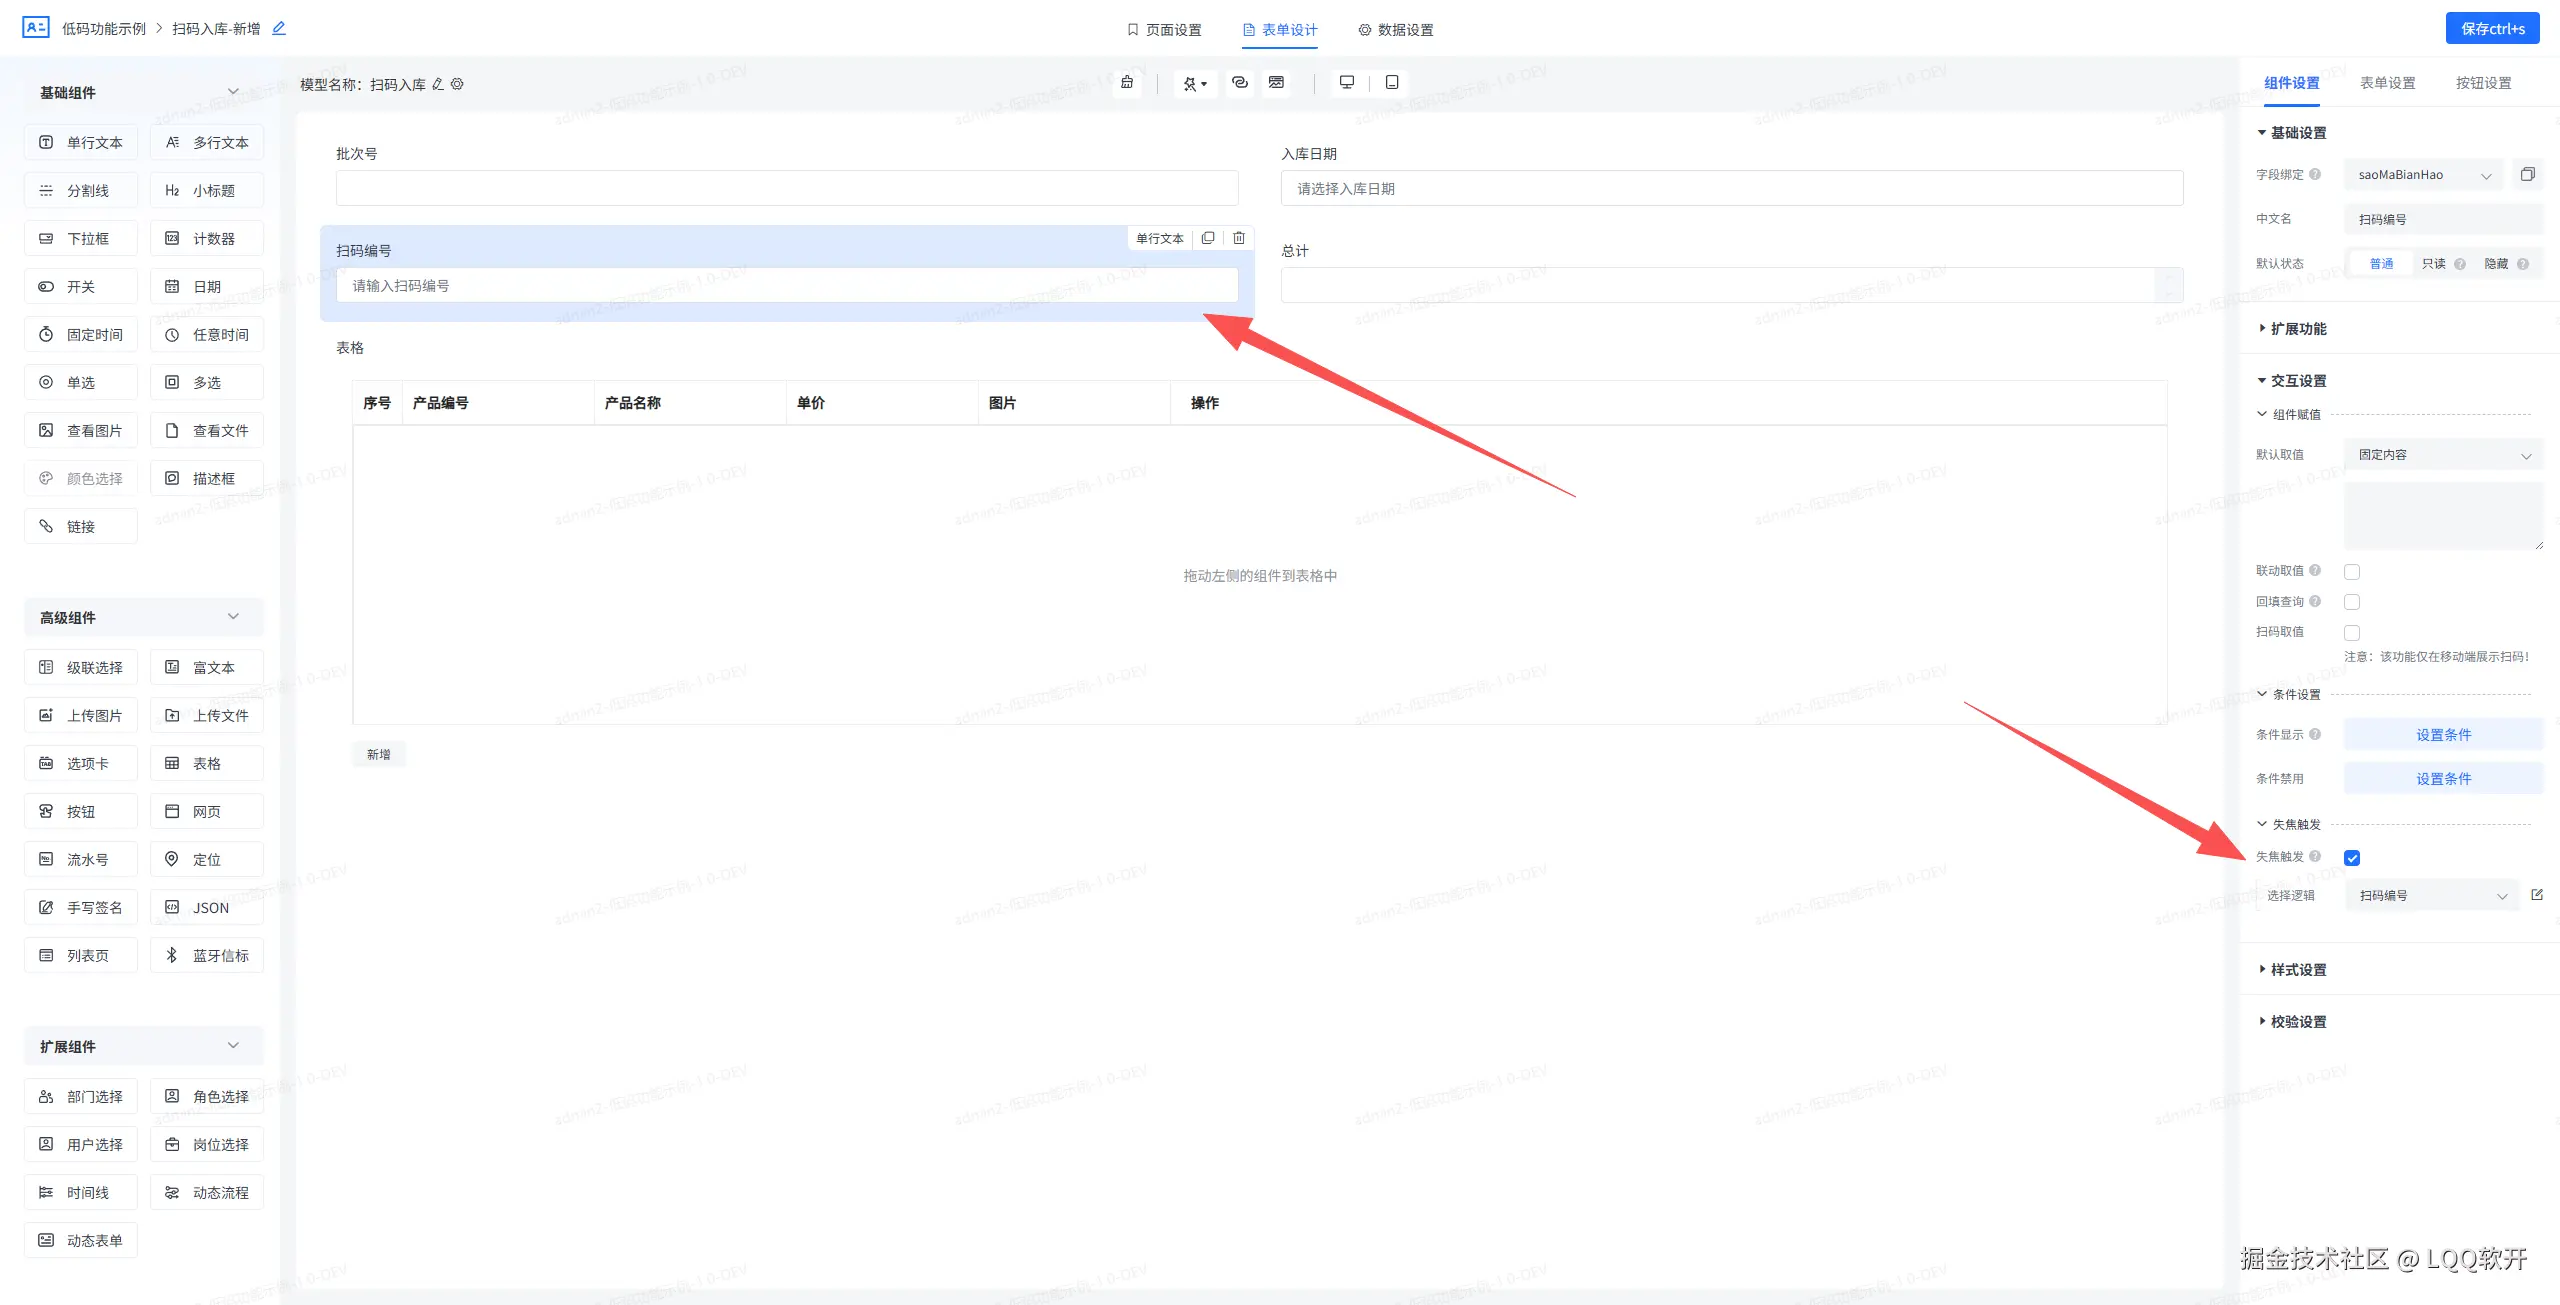Open logic editor icon beside 选择逻辑 dropdown

pos(2537,895)
